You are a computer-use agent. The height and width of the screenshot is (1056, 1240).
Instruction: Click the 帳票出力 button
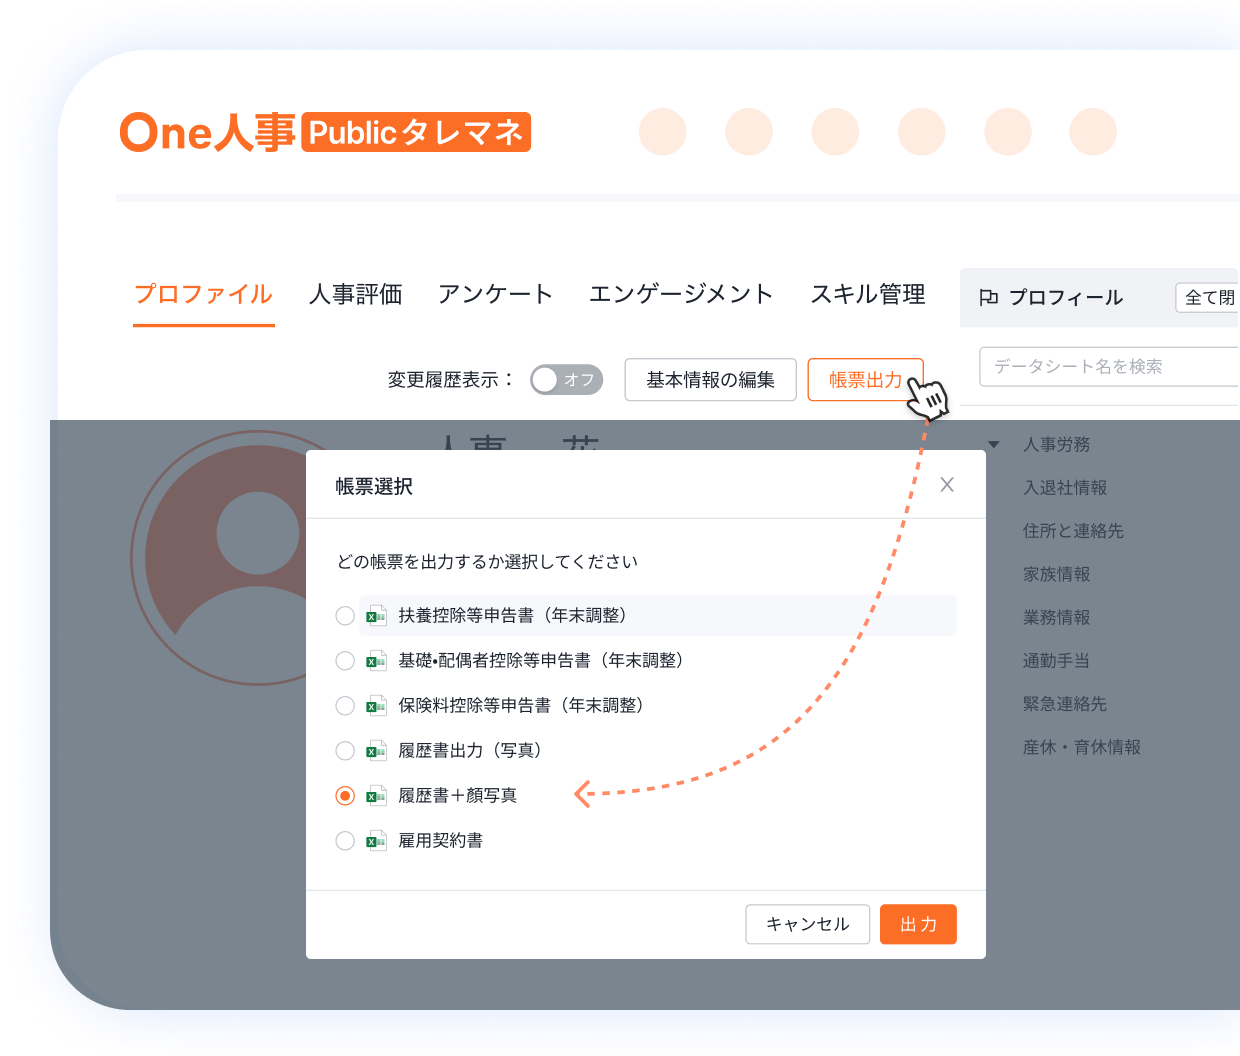point(865,380)
